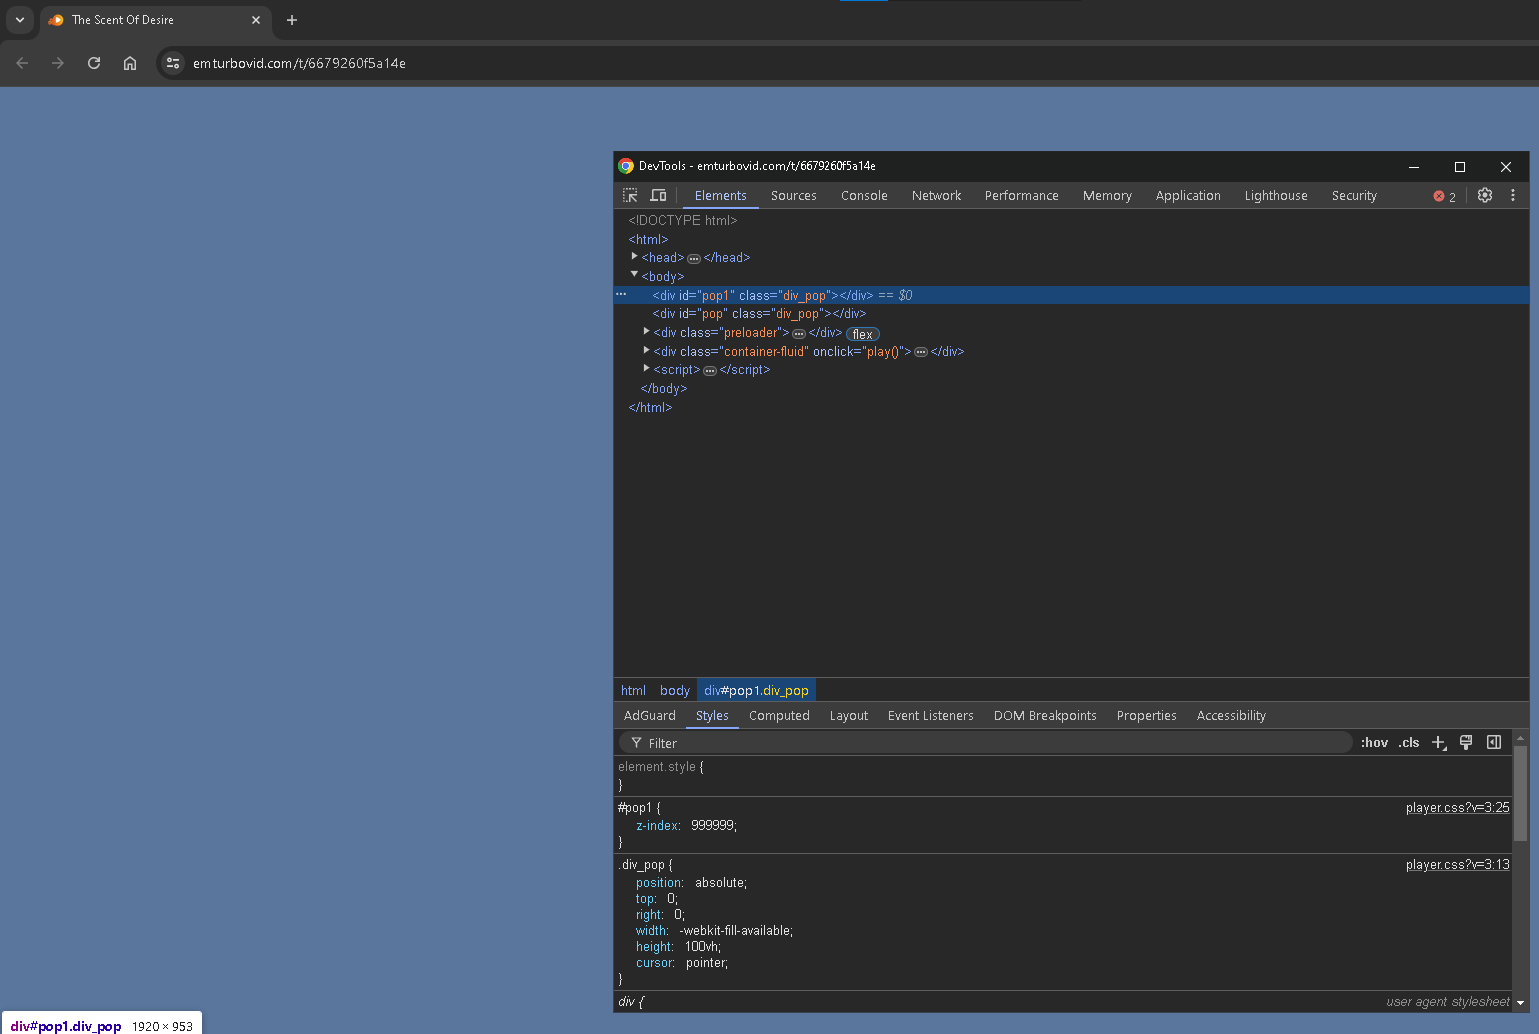1539x1034 pixels.
Task: Open the new style rule plus icon
Action: (x=1439, y=742)
